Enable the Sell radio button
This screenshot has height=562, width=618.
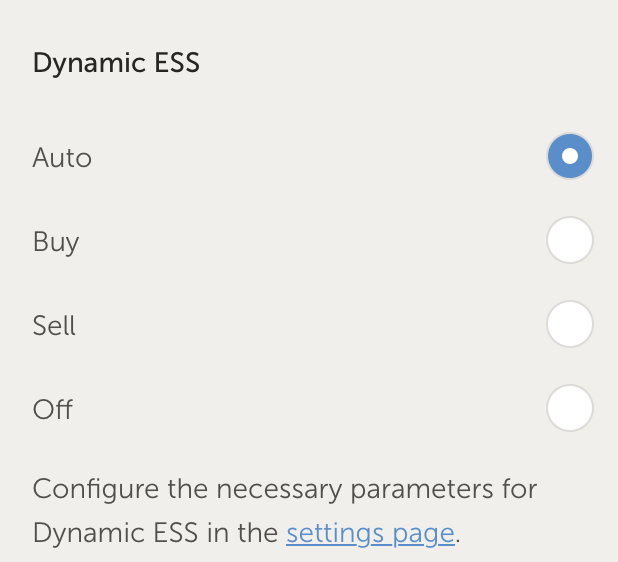[x=570, y=325]
